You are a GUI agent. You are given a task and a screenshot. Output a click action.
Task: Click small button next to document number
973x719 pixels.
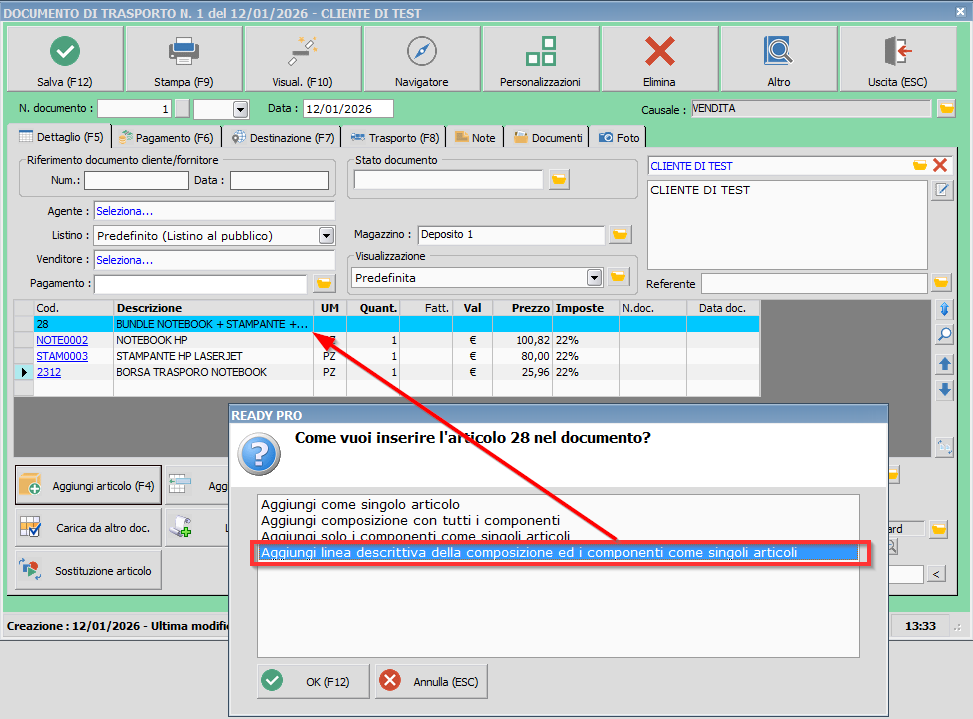coord(182,109)
